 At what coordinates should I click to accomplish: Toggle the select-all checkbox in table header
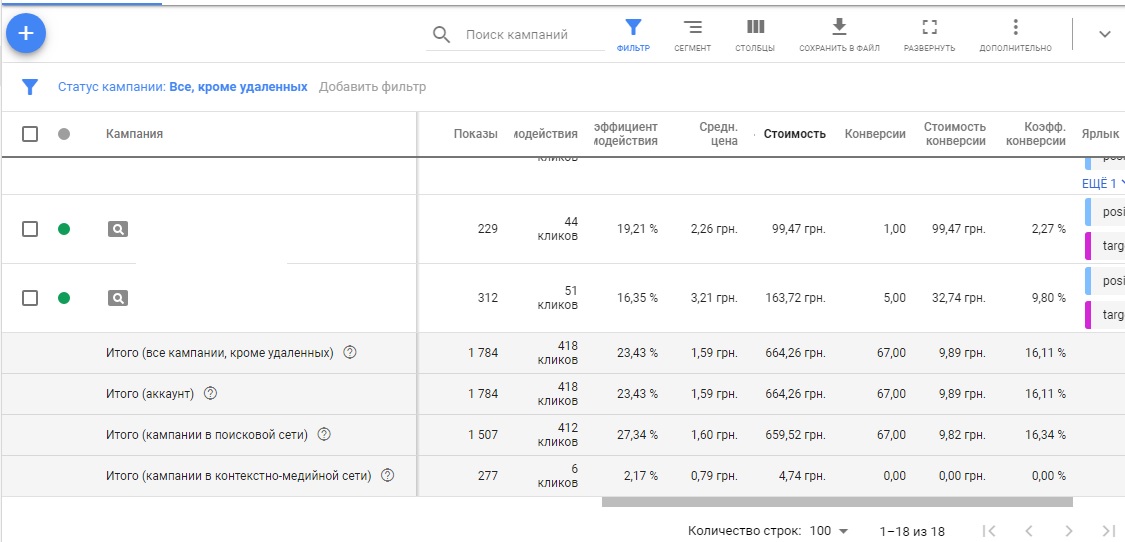pos(29,134)
